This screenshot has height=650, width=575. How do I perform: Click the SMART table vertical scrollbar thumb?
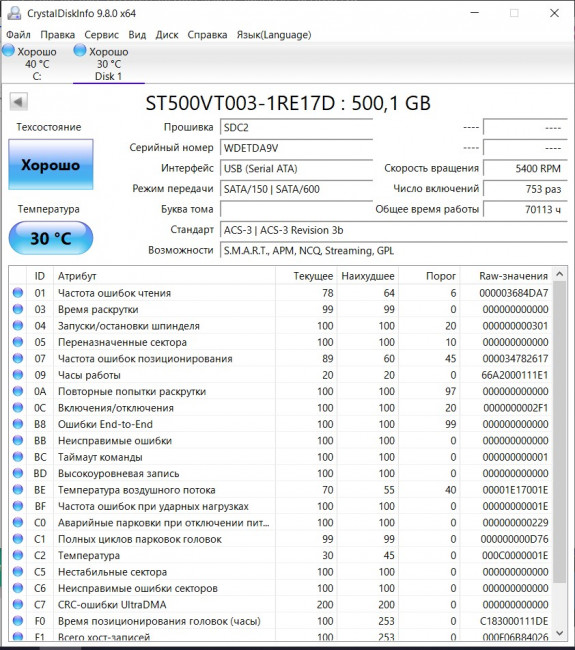(560, 431)
